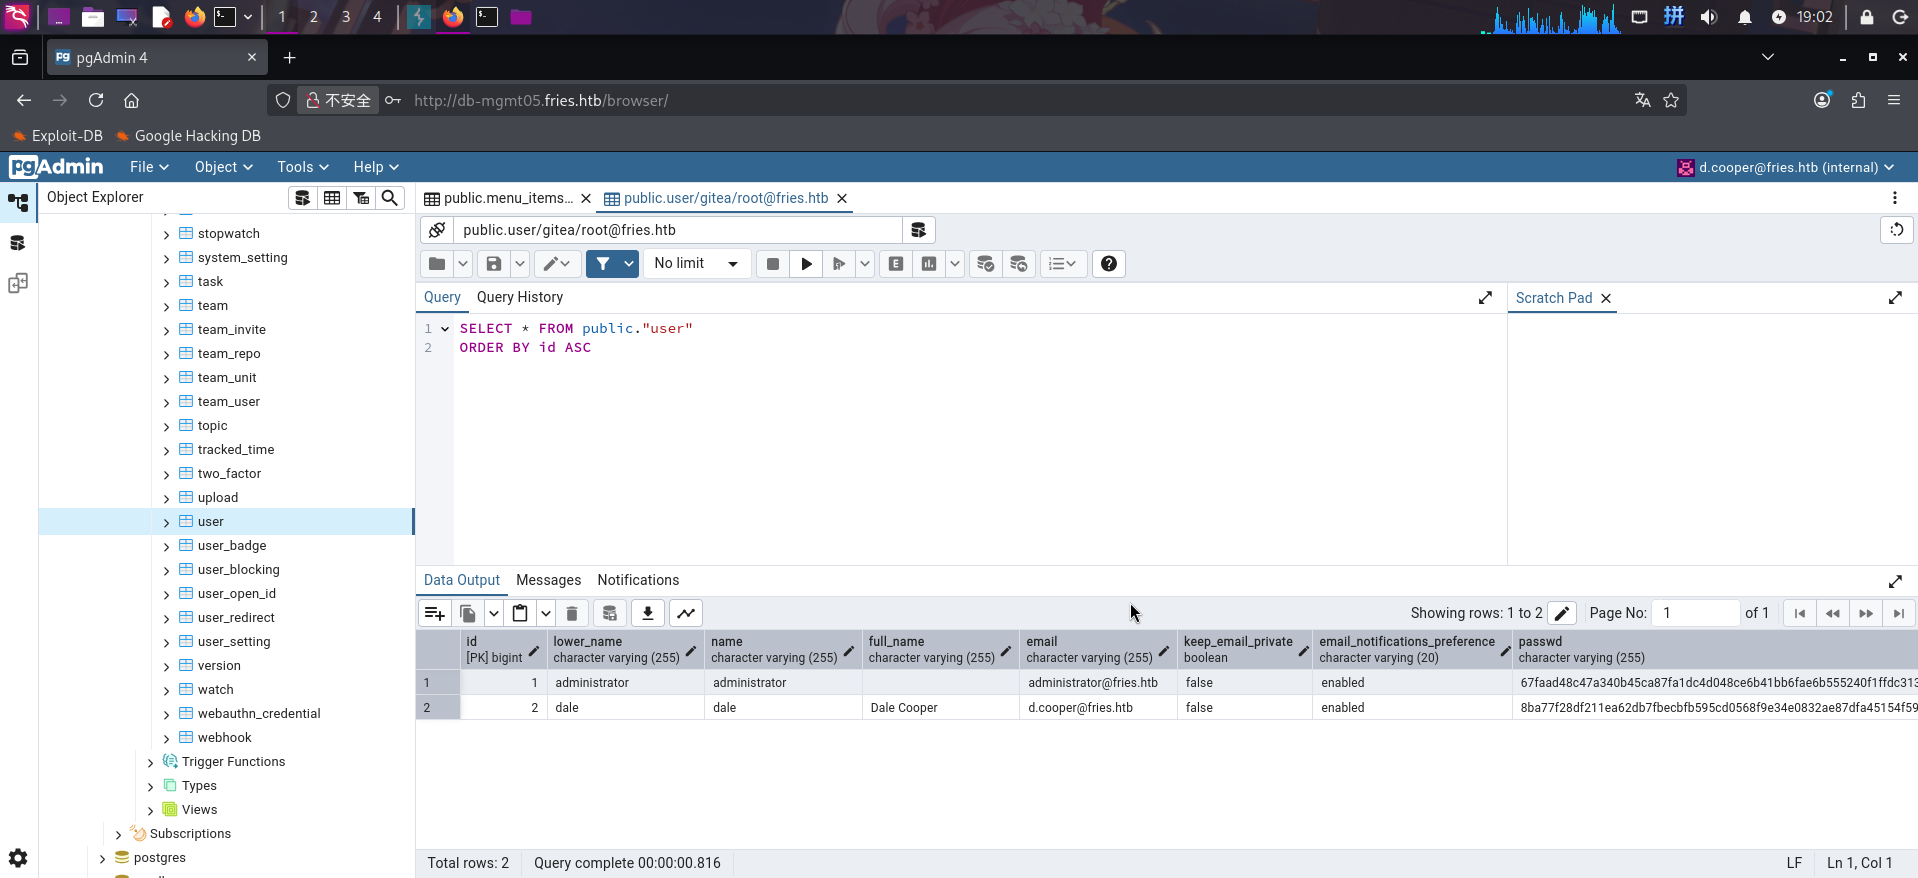Stop the running query with the stop button
1918x878 pixels.
[x=773, y=264]
